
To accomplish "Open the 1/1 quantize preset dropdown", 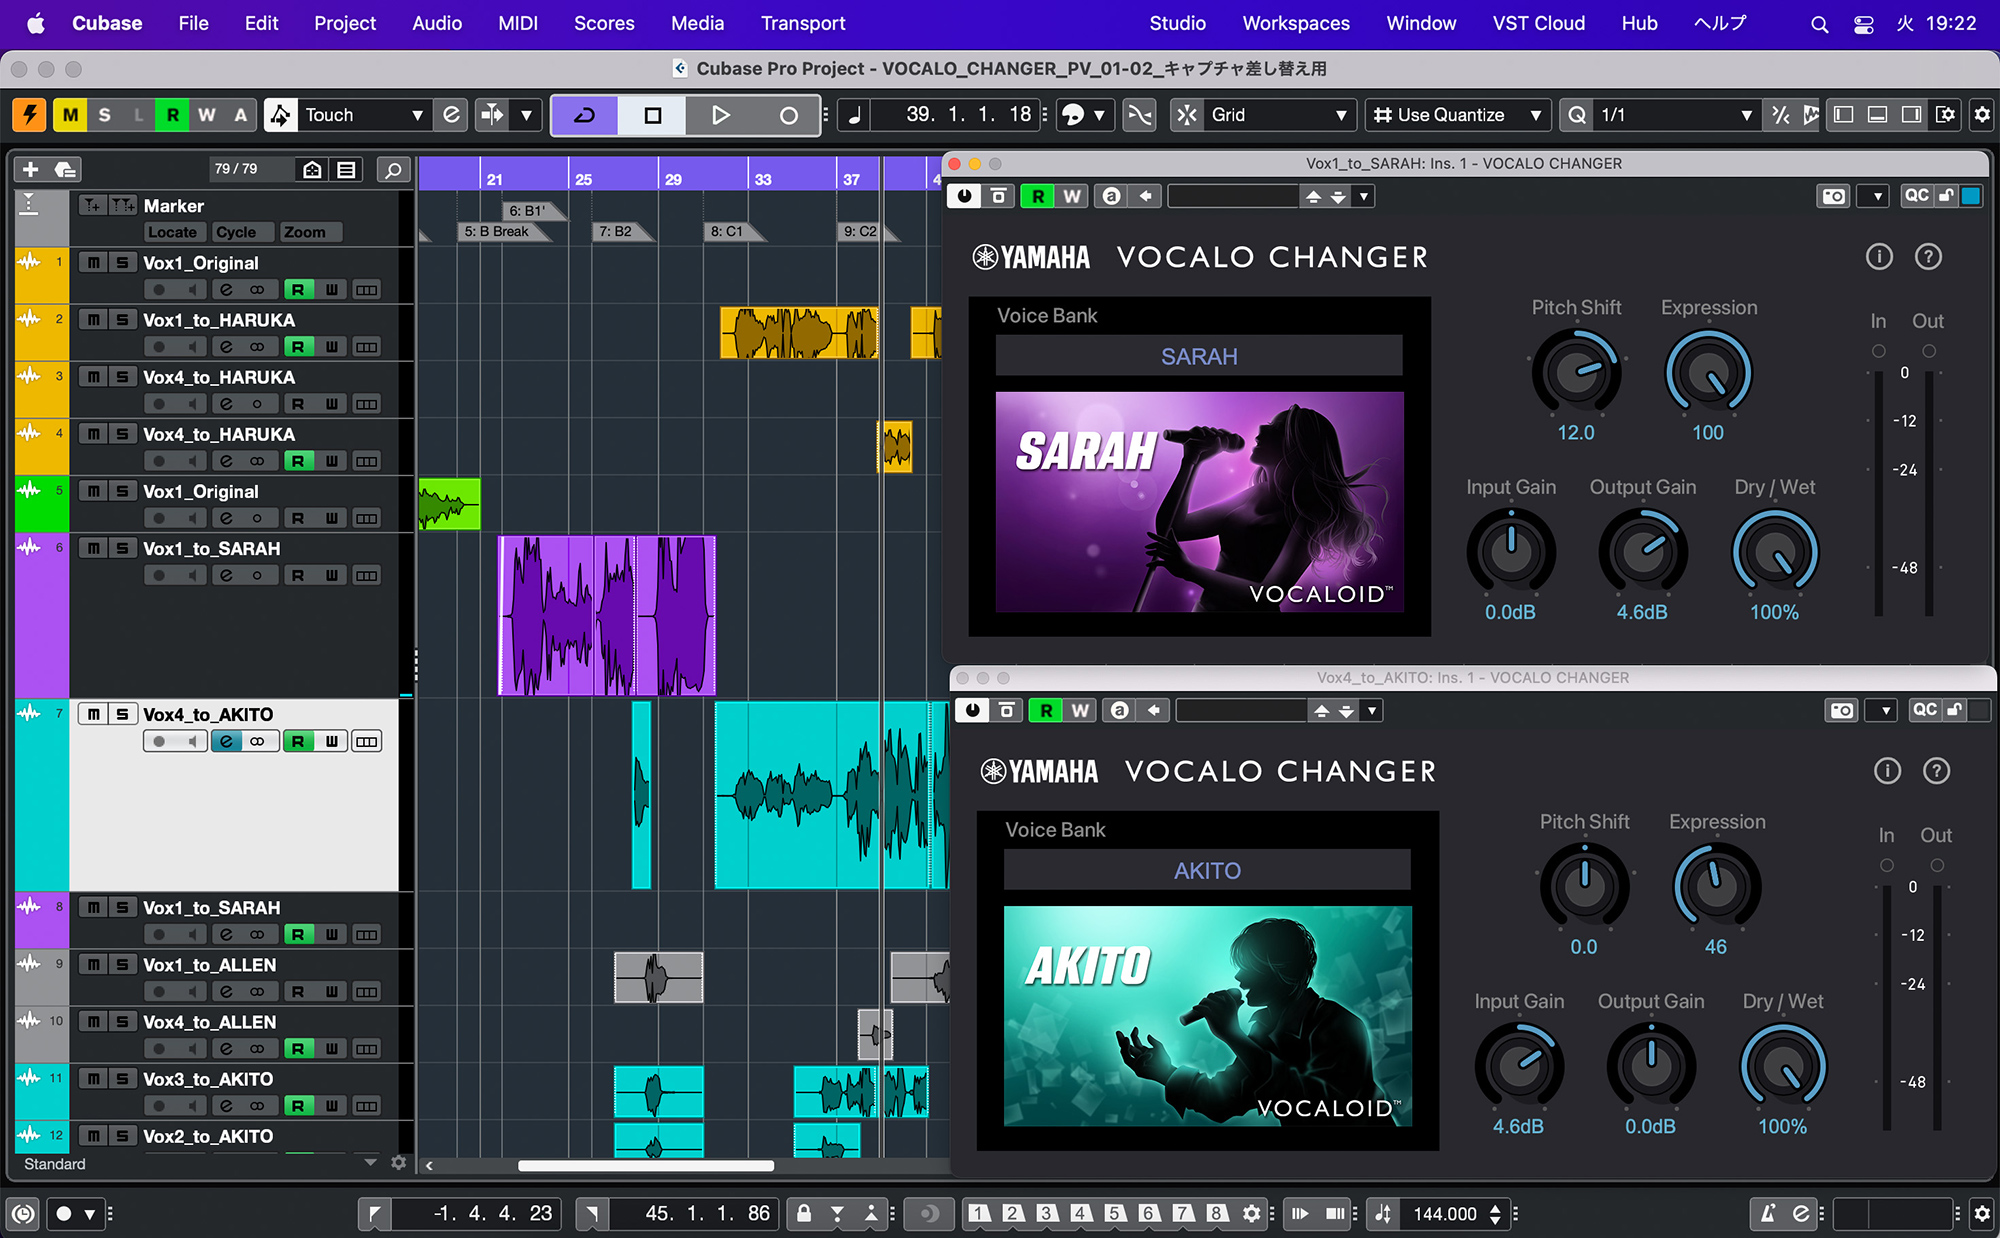I will pyautogui.click(x=1675, y=115).
